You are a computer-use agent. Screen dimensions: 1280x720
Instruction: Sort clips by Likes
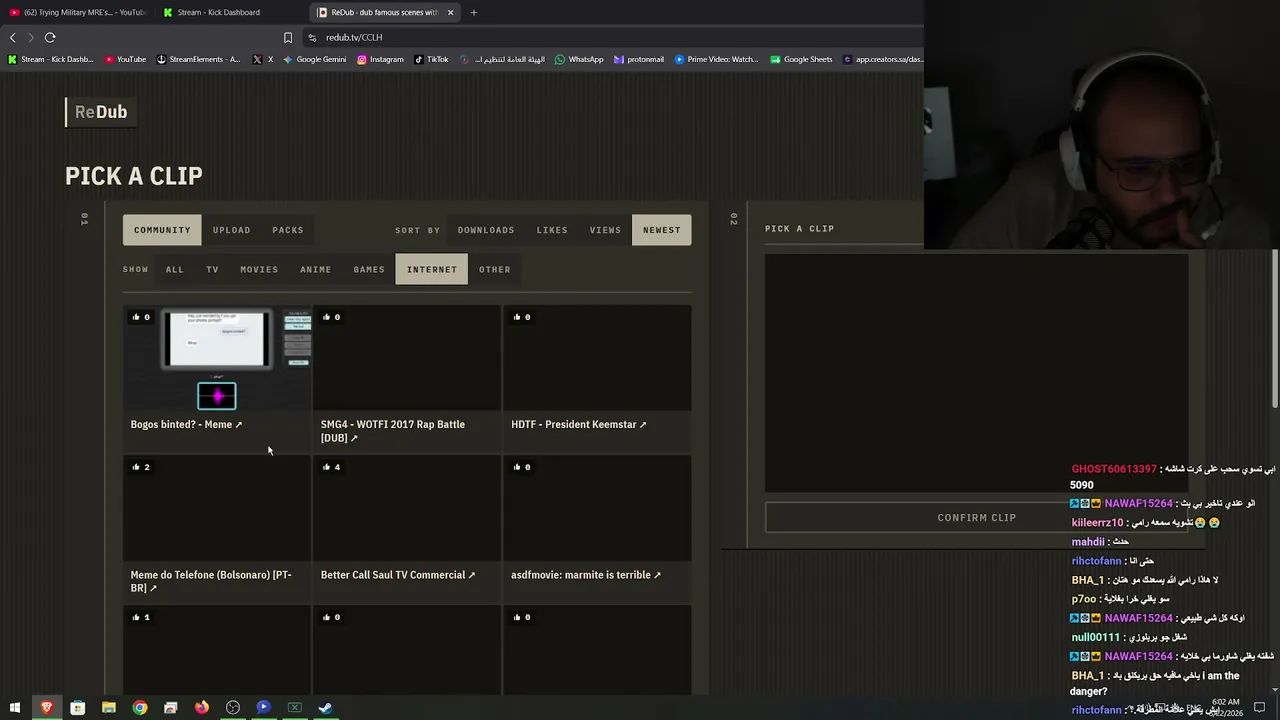[552, 230]
